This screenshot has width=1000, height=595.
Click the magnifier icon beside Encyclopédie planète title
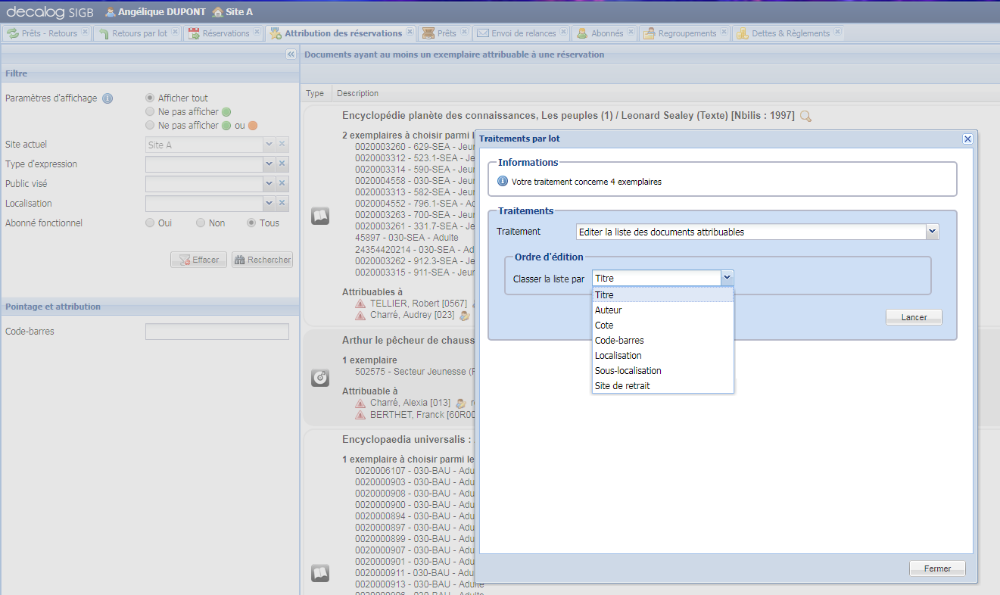click(x=806, y=116)
